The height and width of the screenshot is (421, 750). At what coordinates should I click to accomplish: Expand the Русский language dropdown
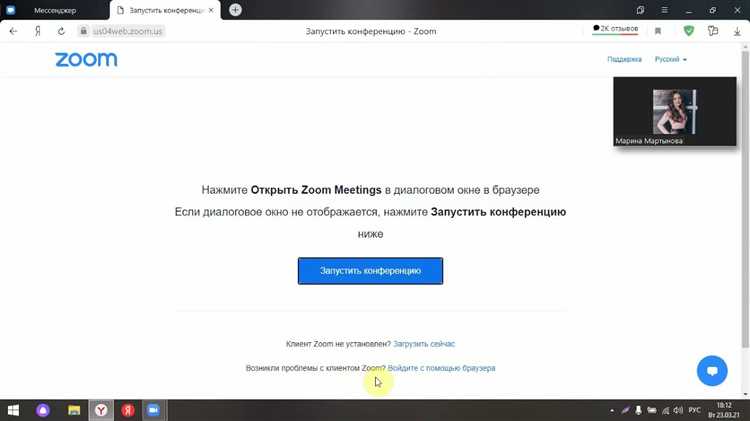click(x=671, y=59)
